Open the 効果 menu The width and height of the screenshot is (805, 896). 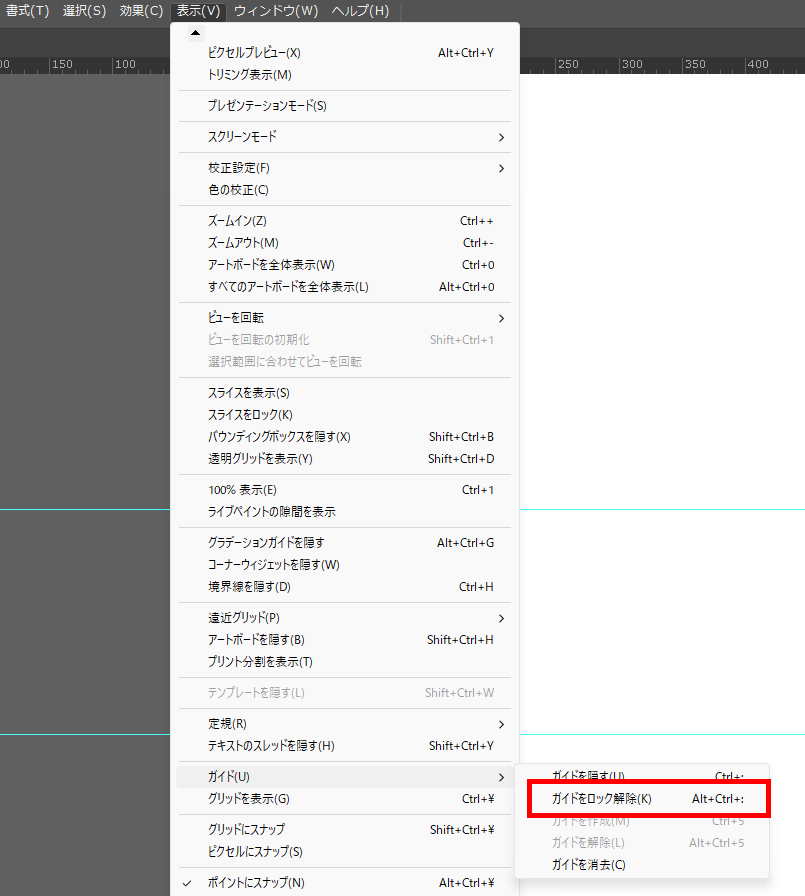coord(141,11)
